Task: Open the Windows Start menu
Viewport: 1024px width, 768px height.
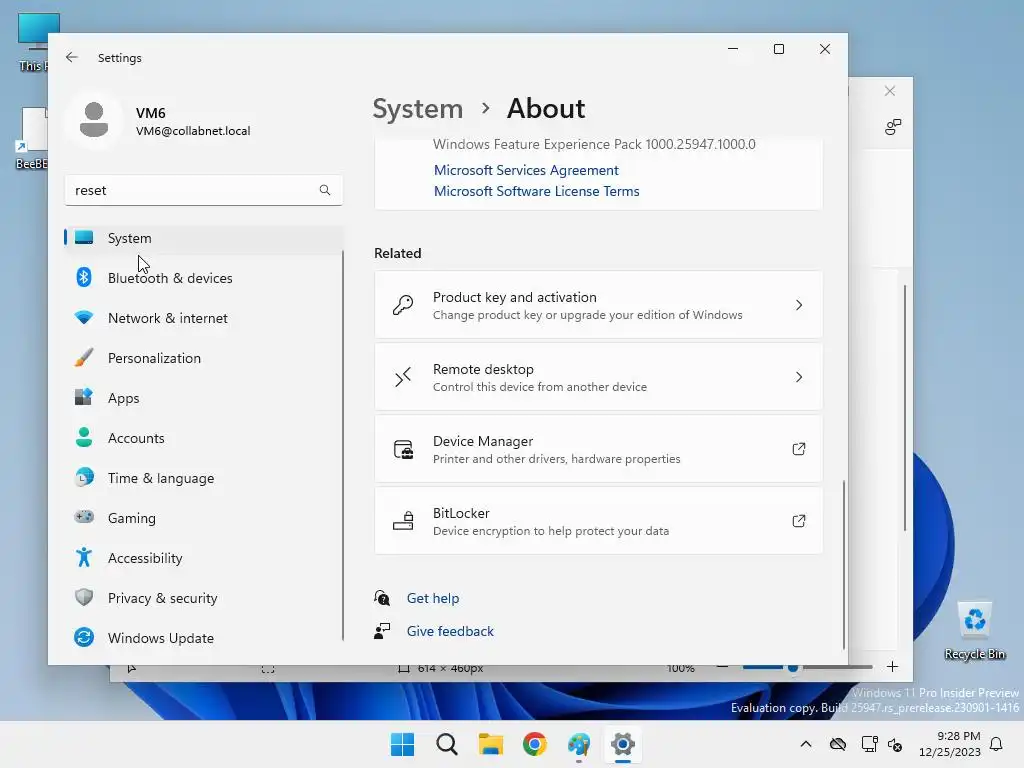Action: click(x=402, y=744)
